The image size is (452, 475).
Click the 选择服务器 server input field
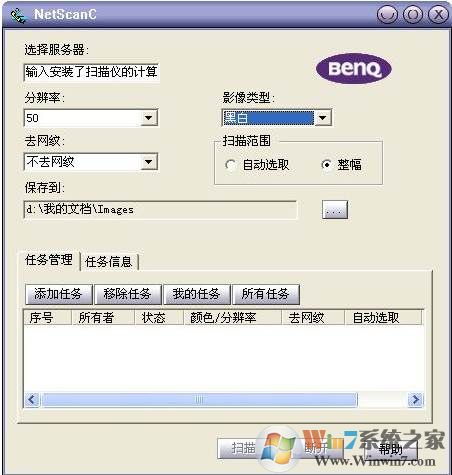pos(91,72)
